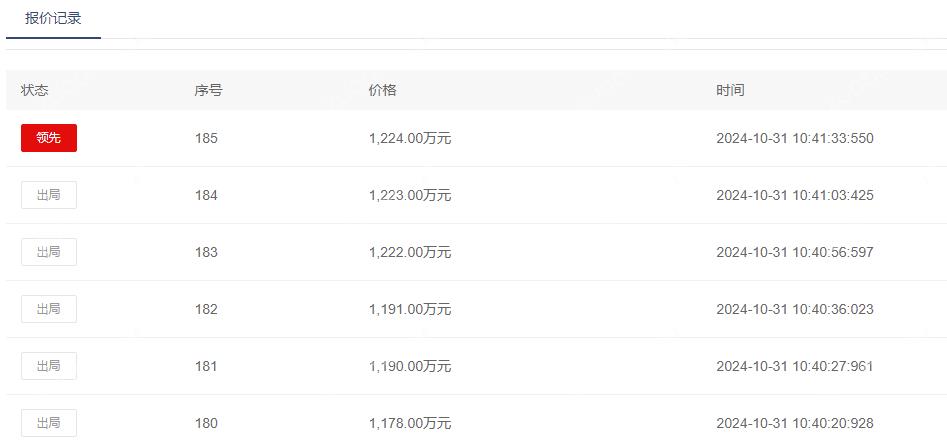The width and height of the screenshot is (947, 448).
Task: Click timestamp 2024-10-31 10:40:27:961
Action: [795, 366]
